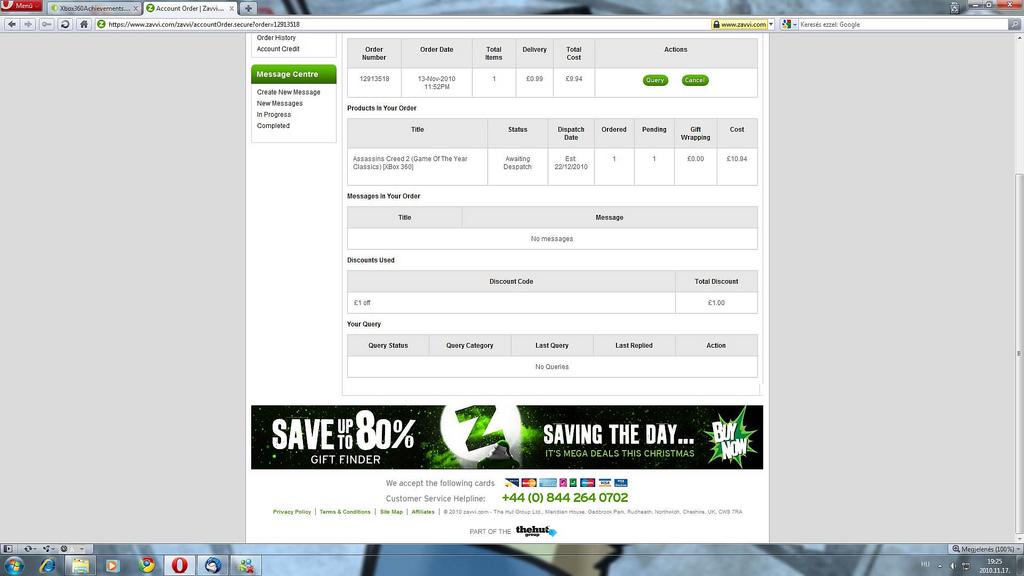Click the Zavvi order URL address field
Screen dimensions: 1024x576
pyautogui.click(x=405, y=24)
